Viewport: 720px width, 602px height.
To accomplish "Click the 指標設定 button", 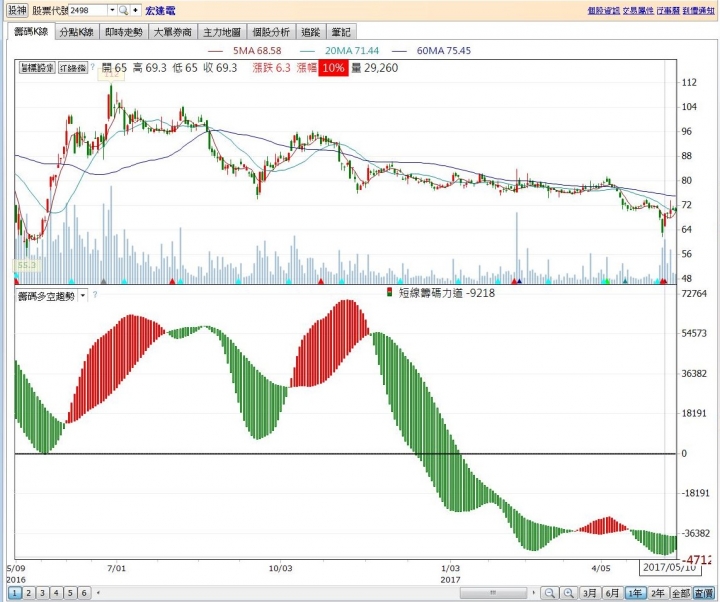I will pos(37,68).
